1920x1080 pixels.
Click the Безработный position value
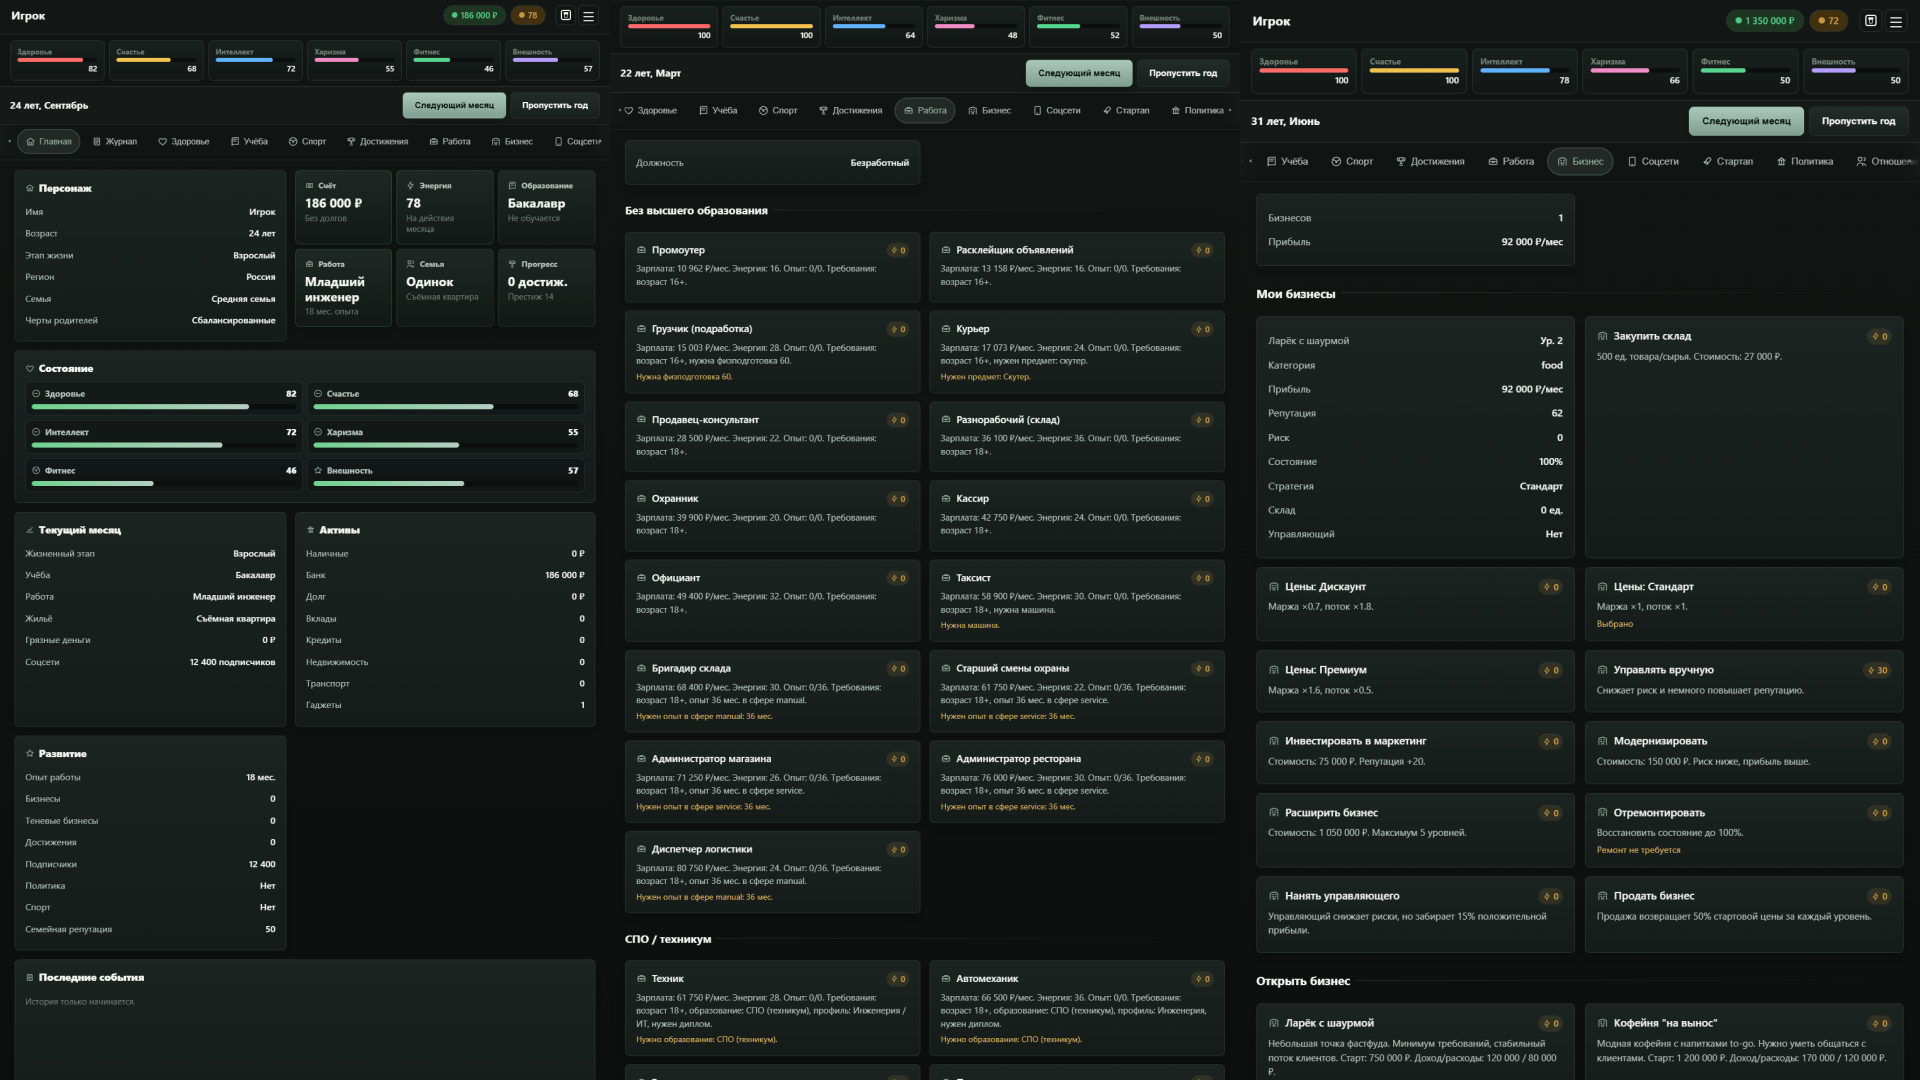click(879, 163)
